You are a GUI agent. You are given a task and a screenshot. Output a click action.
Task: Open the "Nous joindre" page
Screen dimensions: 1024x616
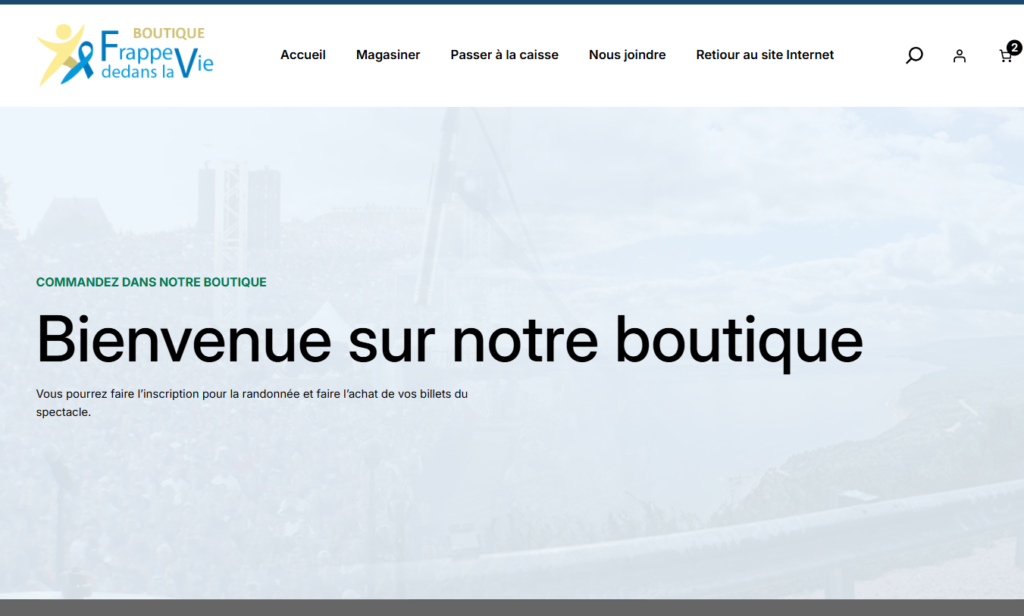click(x=627, y=55)
